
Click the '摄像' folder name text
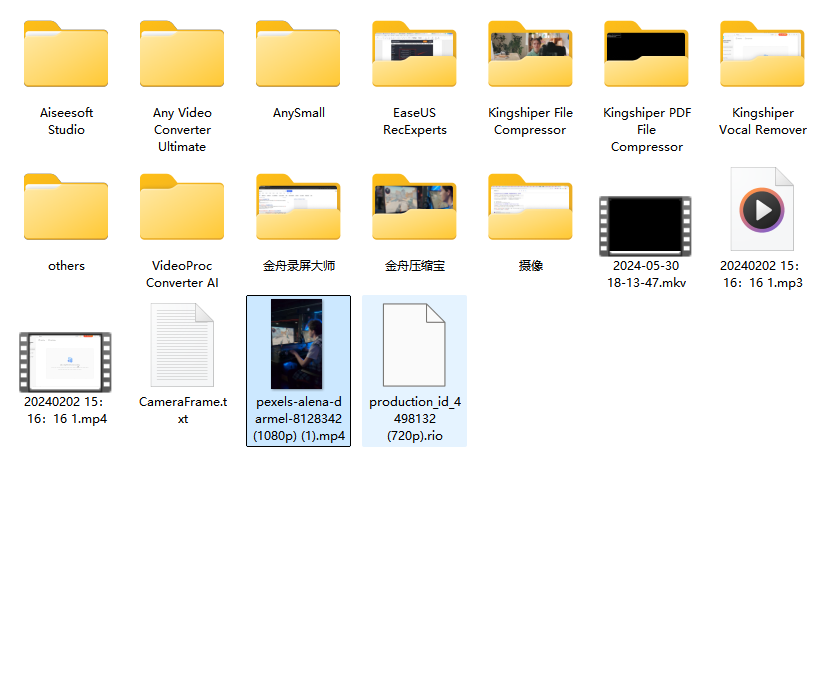pyautogui.click(x=531, y=265)
